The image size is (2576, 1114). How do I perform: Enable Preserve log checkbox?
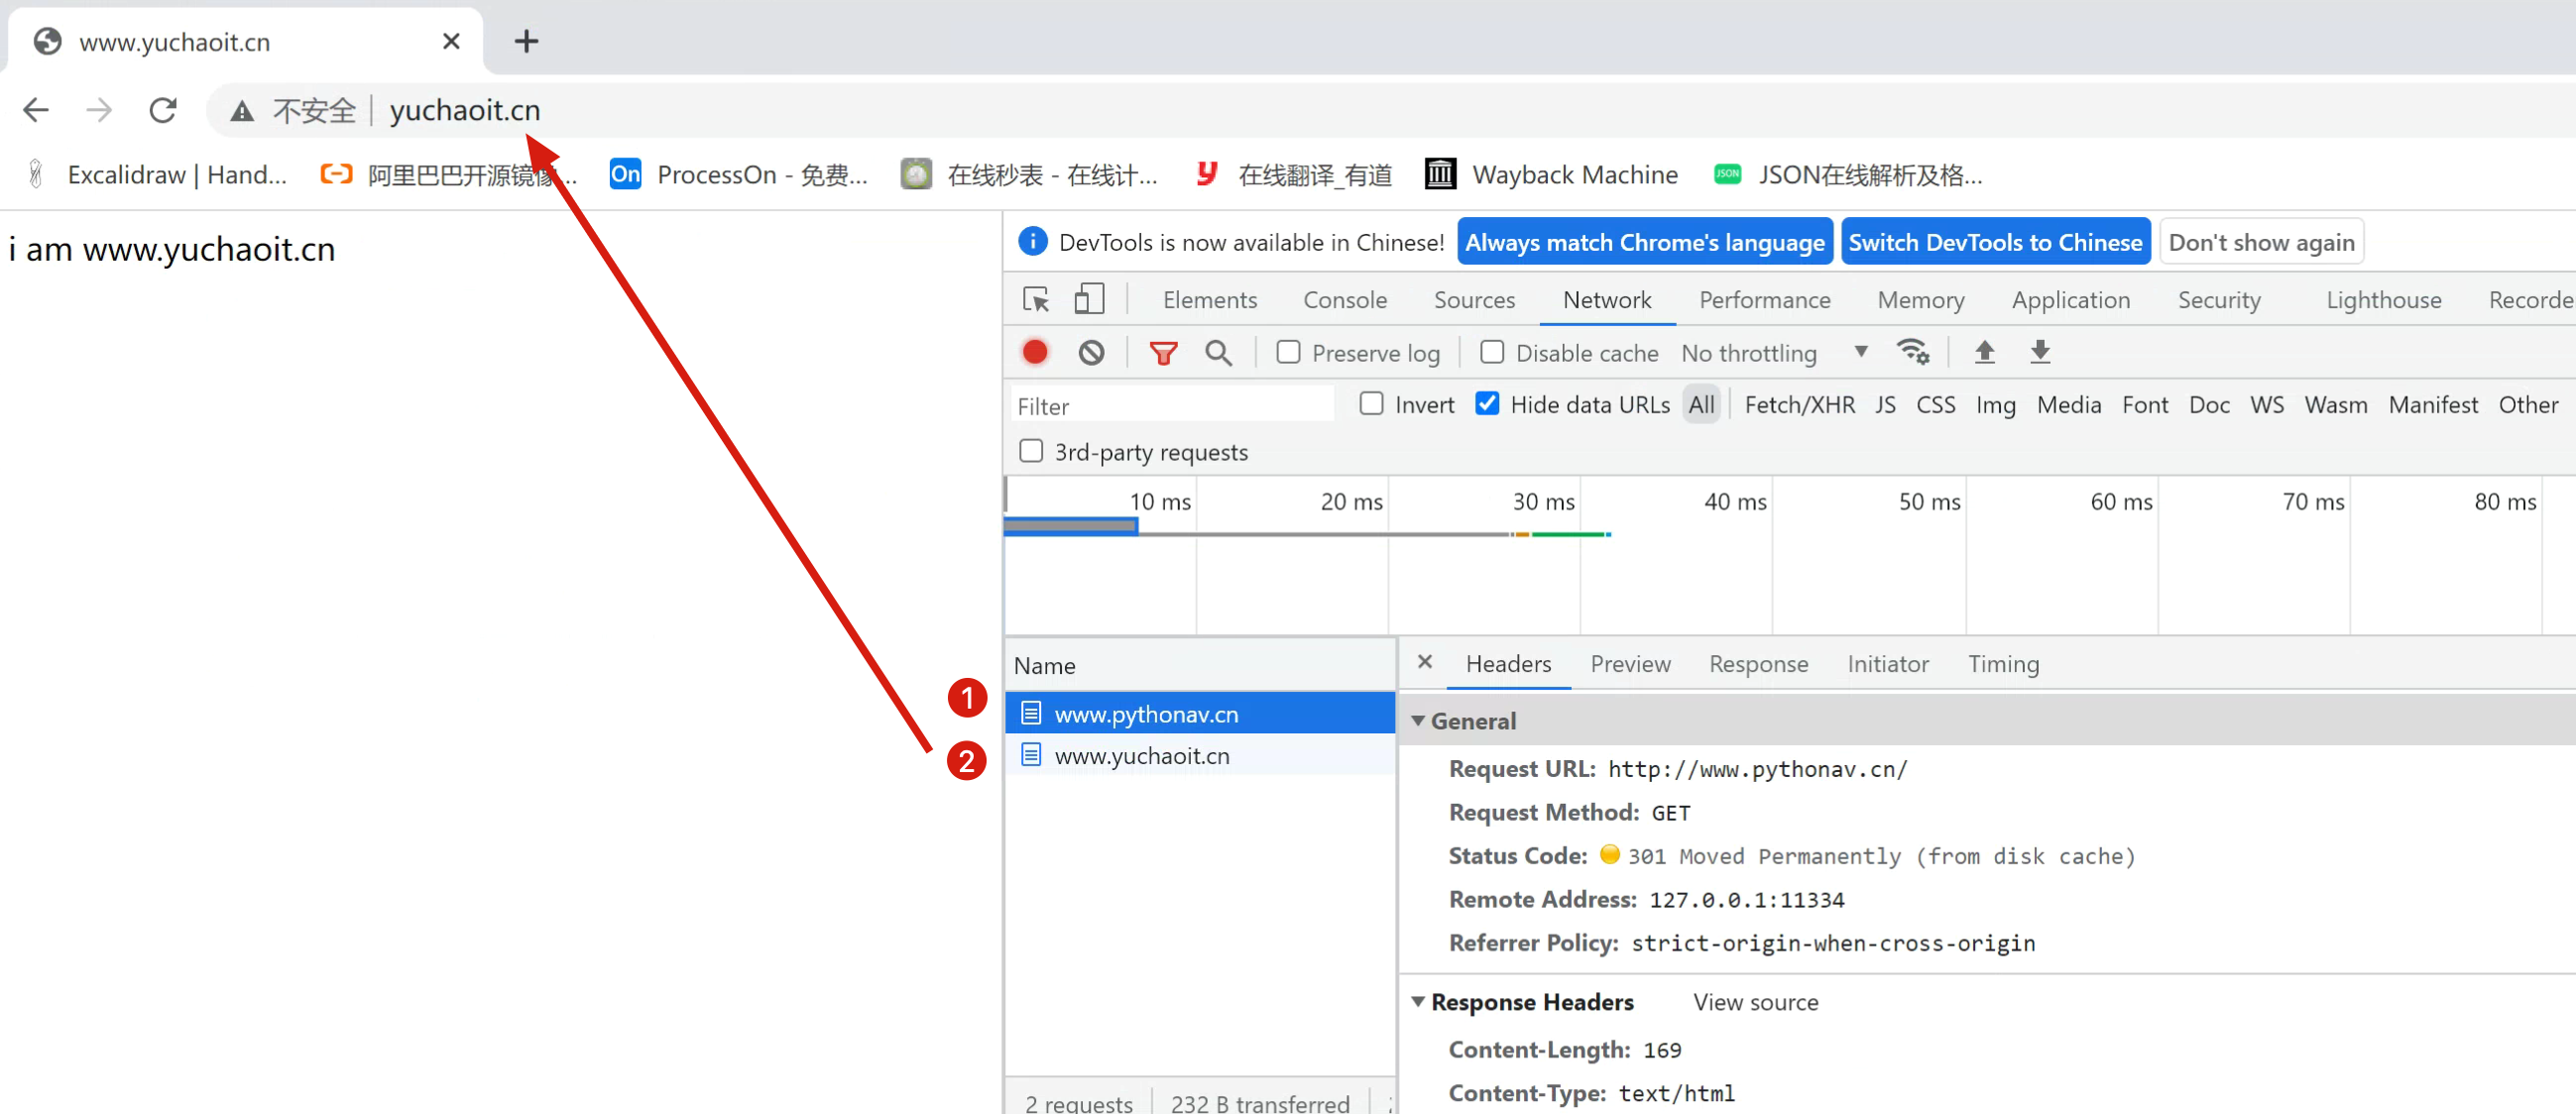(1289, 352)
